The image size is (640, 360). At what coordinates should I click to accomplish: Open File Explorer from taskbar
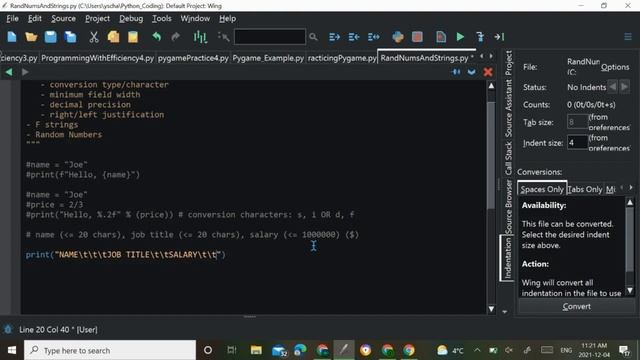click(256, 350)
